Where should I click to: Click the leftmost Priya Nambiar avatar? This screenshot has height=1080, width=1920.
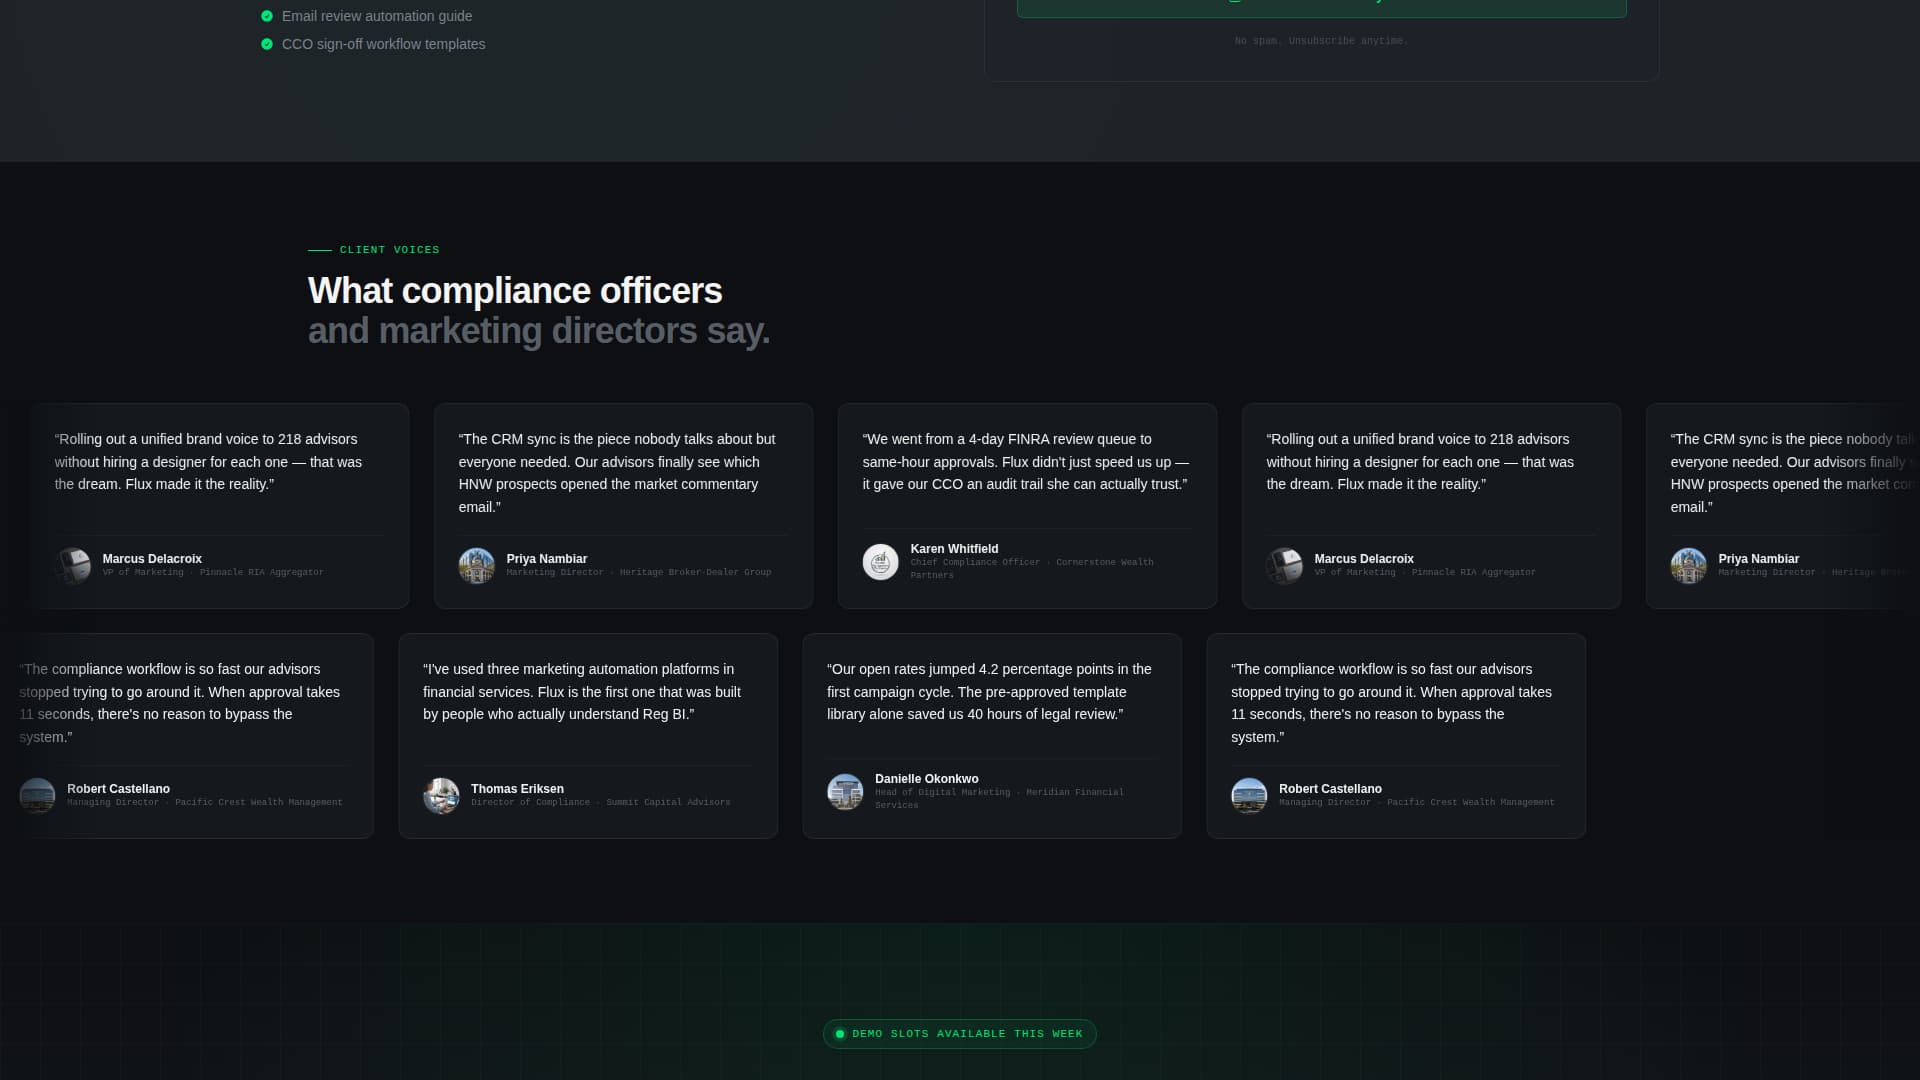point(477,566)
